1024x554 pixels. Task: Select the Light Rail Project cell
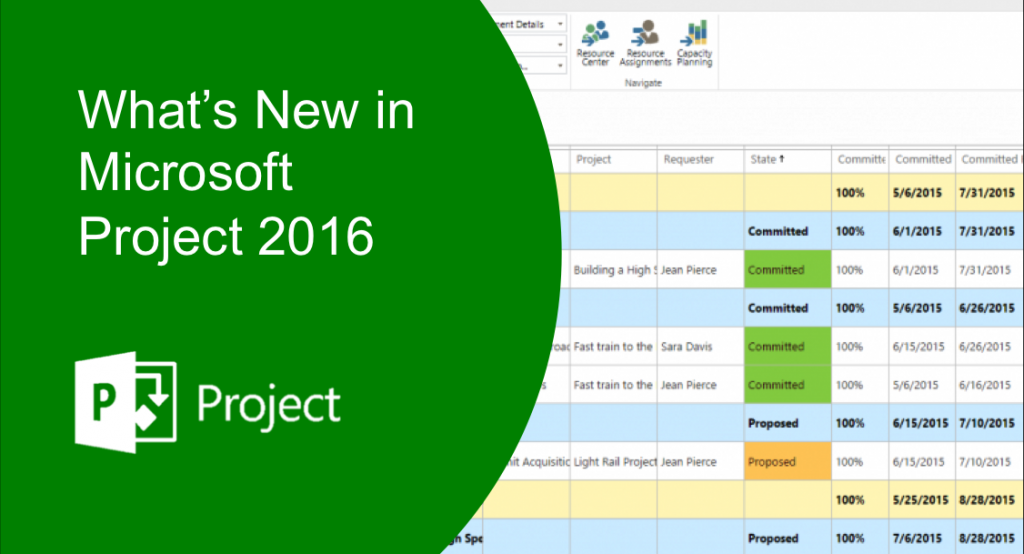(x=615, y=462)
